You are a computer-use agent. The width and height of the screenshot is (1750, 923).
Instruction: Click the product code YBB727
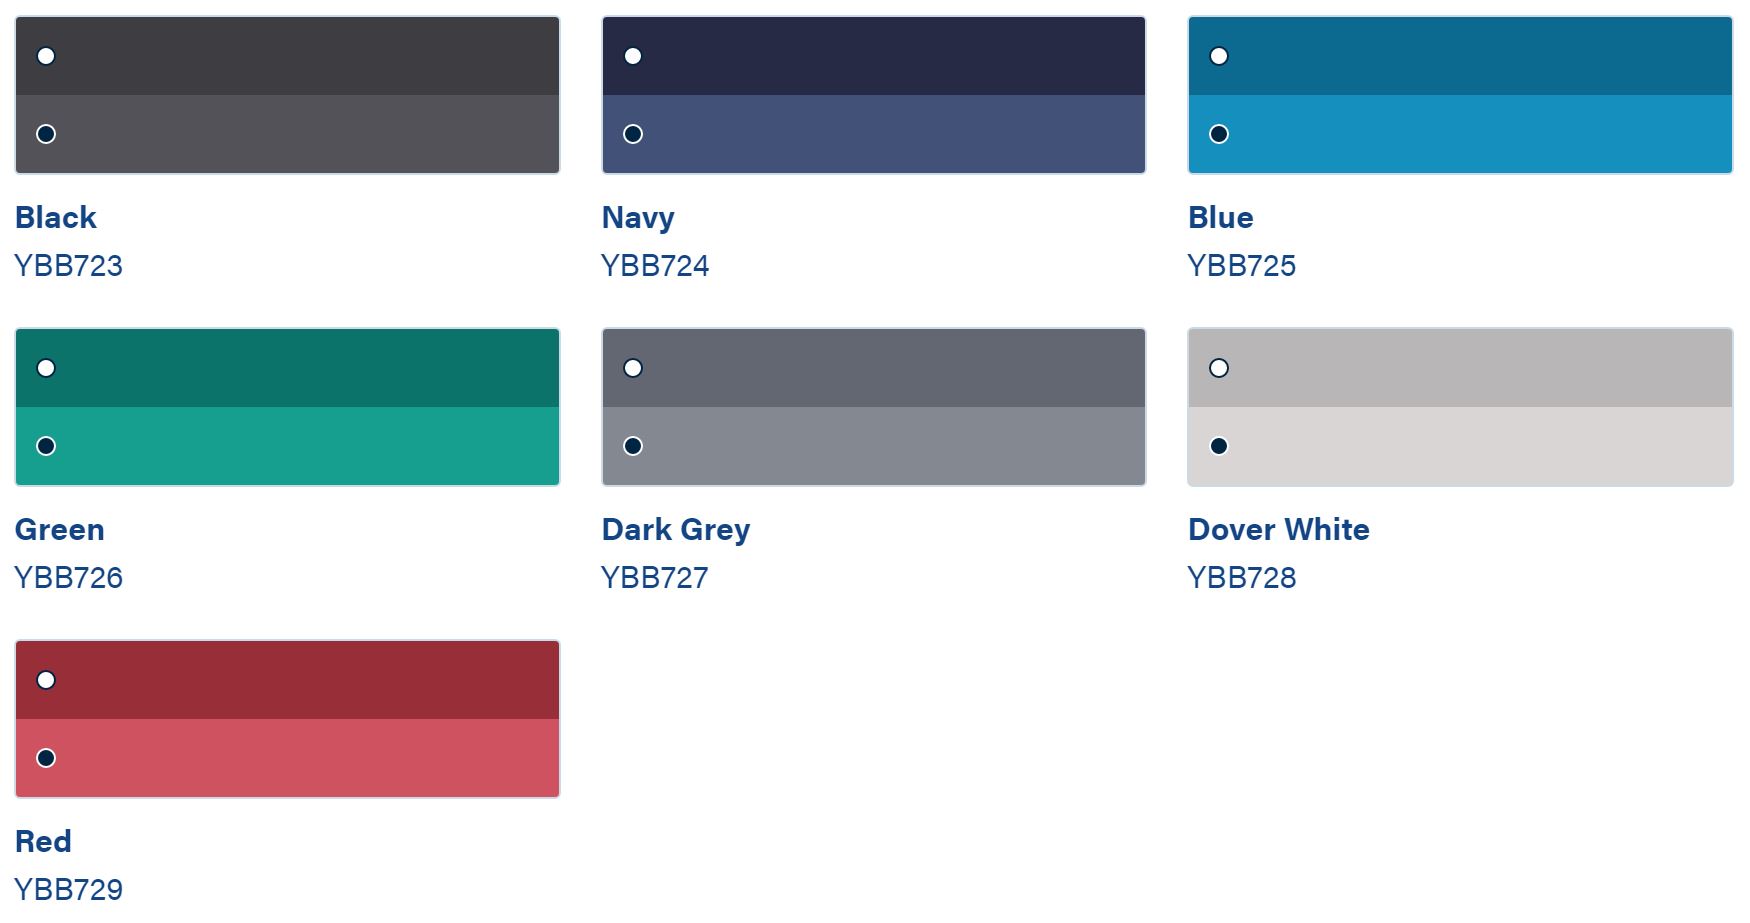coord(654,578)
